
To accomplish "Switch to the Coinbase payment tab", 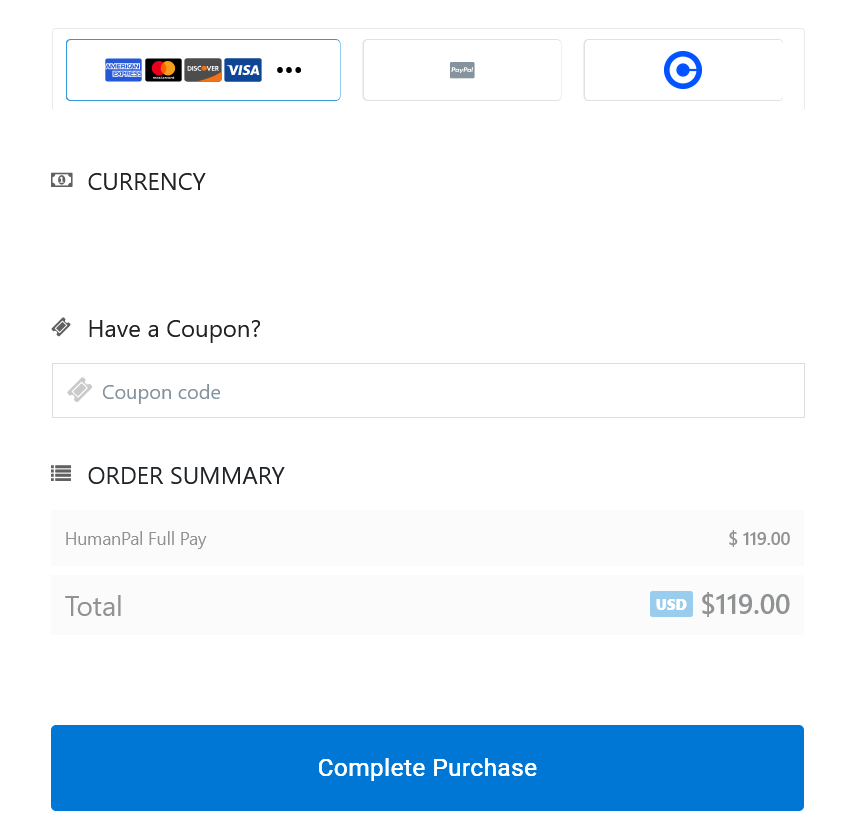I will pos(683,70).
